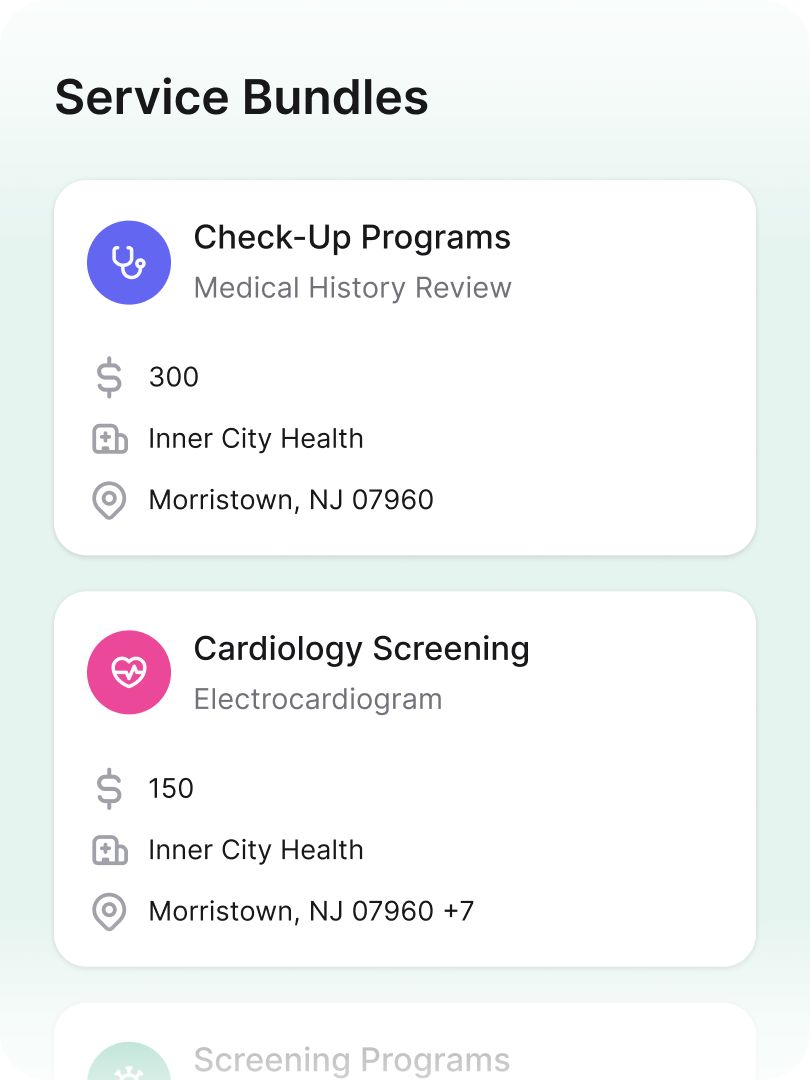Image resolution: width=810 pixels, height=1080 pixels.
Task: Select the Medical History Review subtitle
Action: 353,288
